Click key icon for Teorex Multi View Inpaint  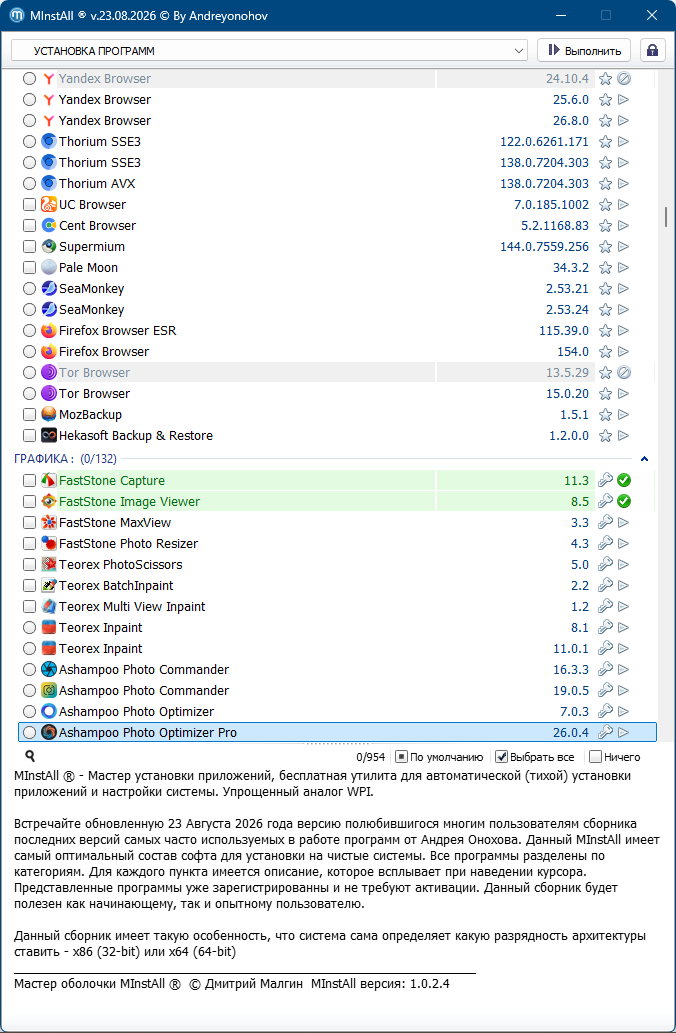click(605, 607)
